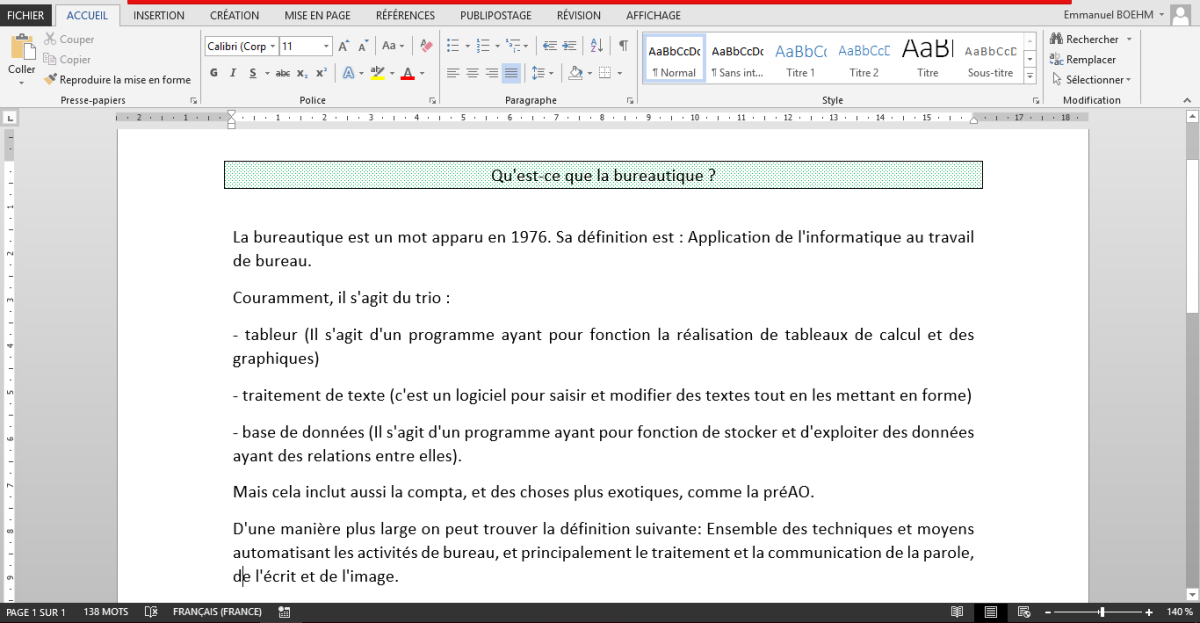Toggle bold (G) formatting
1200x623 pixels.
pos(214,73)
